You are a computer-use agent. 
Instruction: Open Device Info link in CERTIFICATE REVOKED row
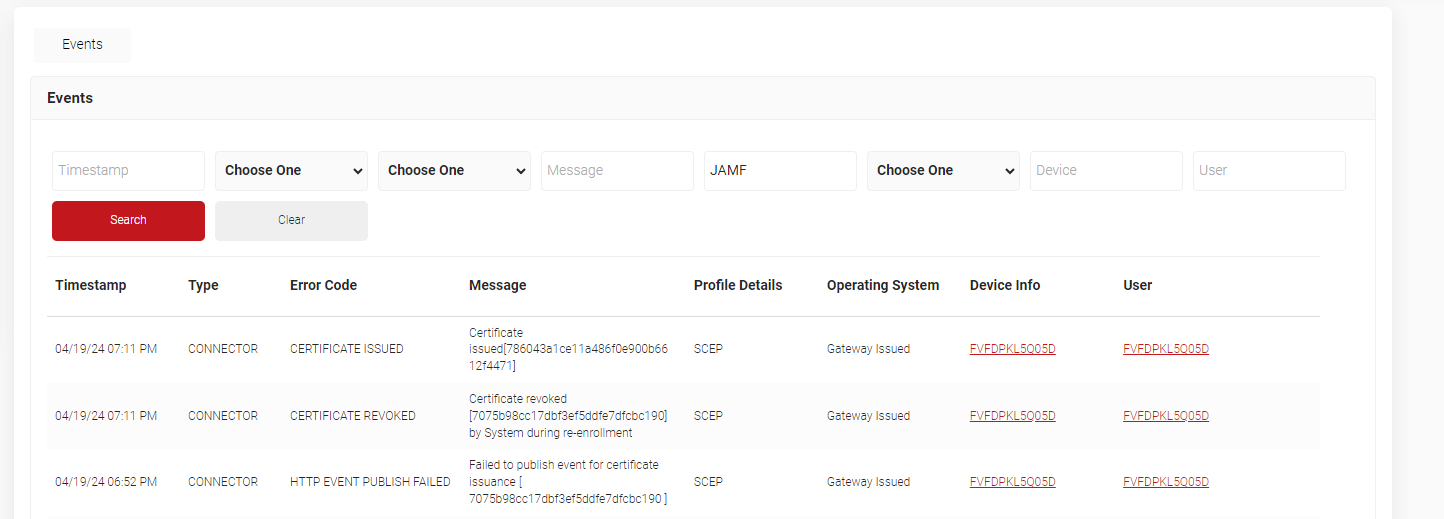(1012, 416)
